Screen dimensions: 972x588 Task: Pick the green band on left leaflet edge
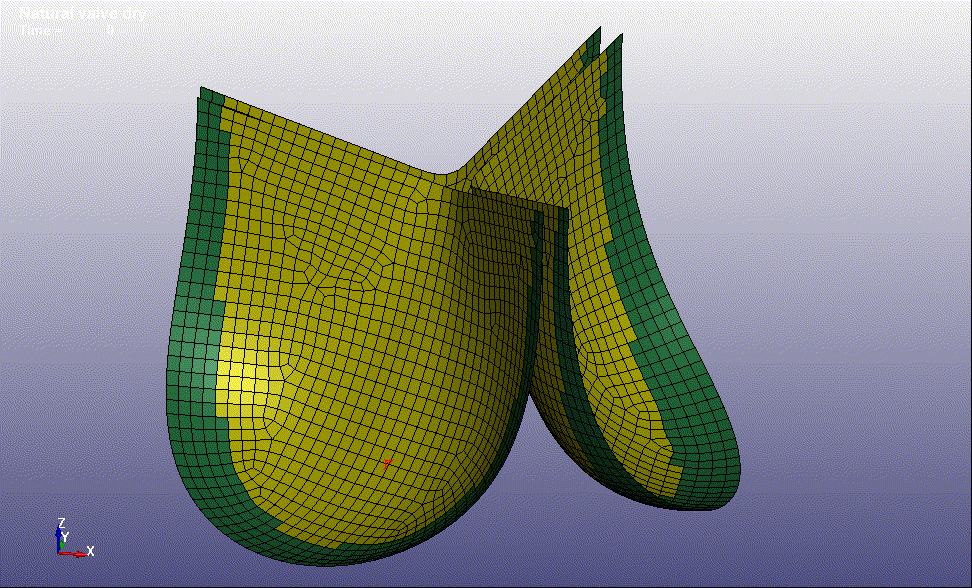[192, 300]
